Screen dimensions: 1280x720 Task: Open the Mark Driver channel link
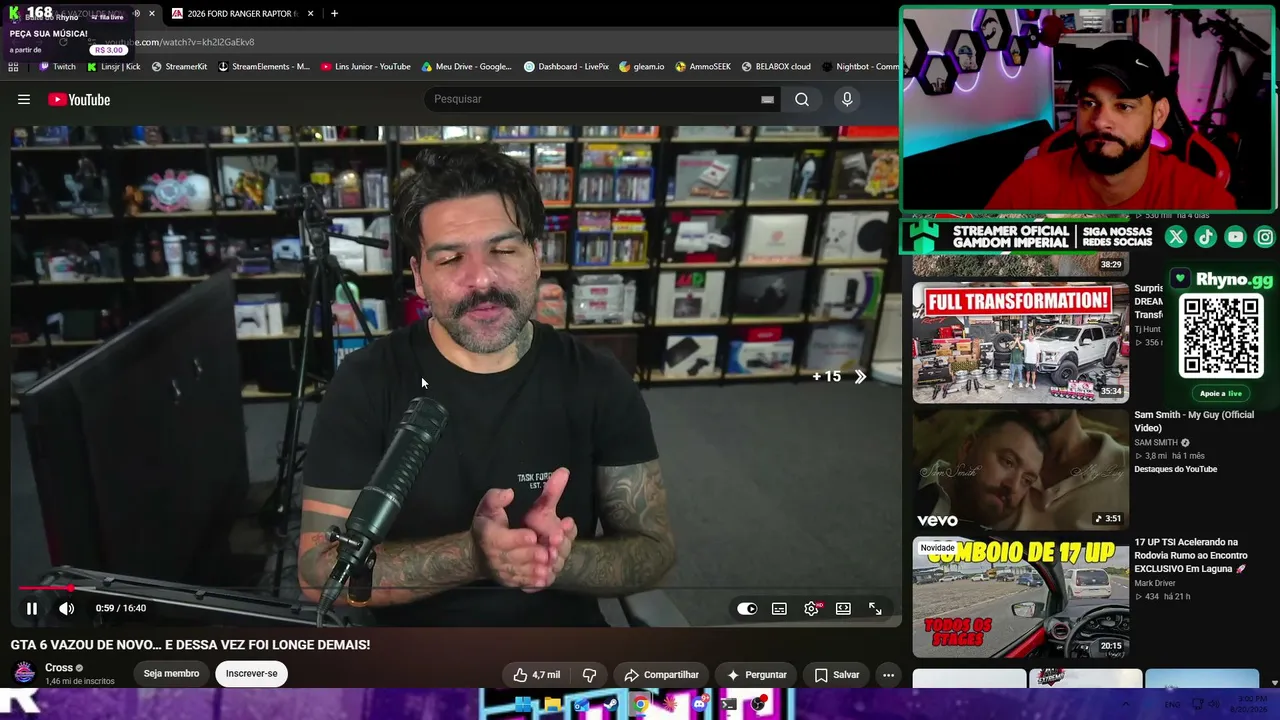[1155, 583]
